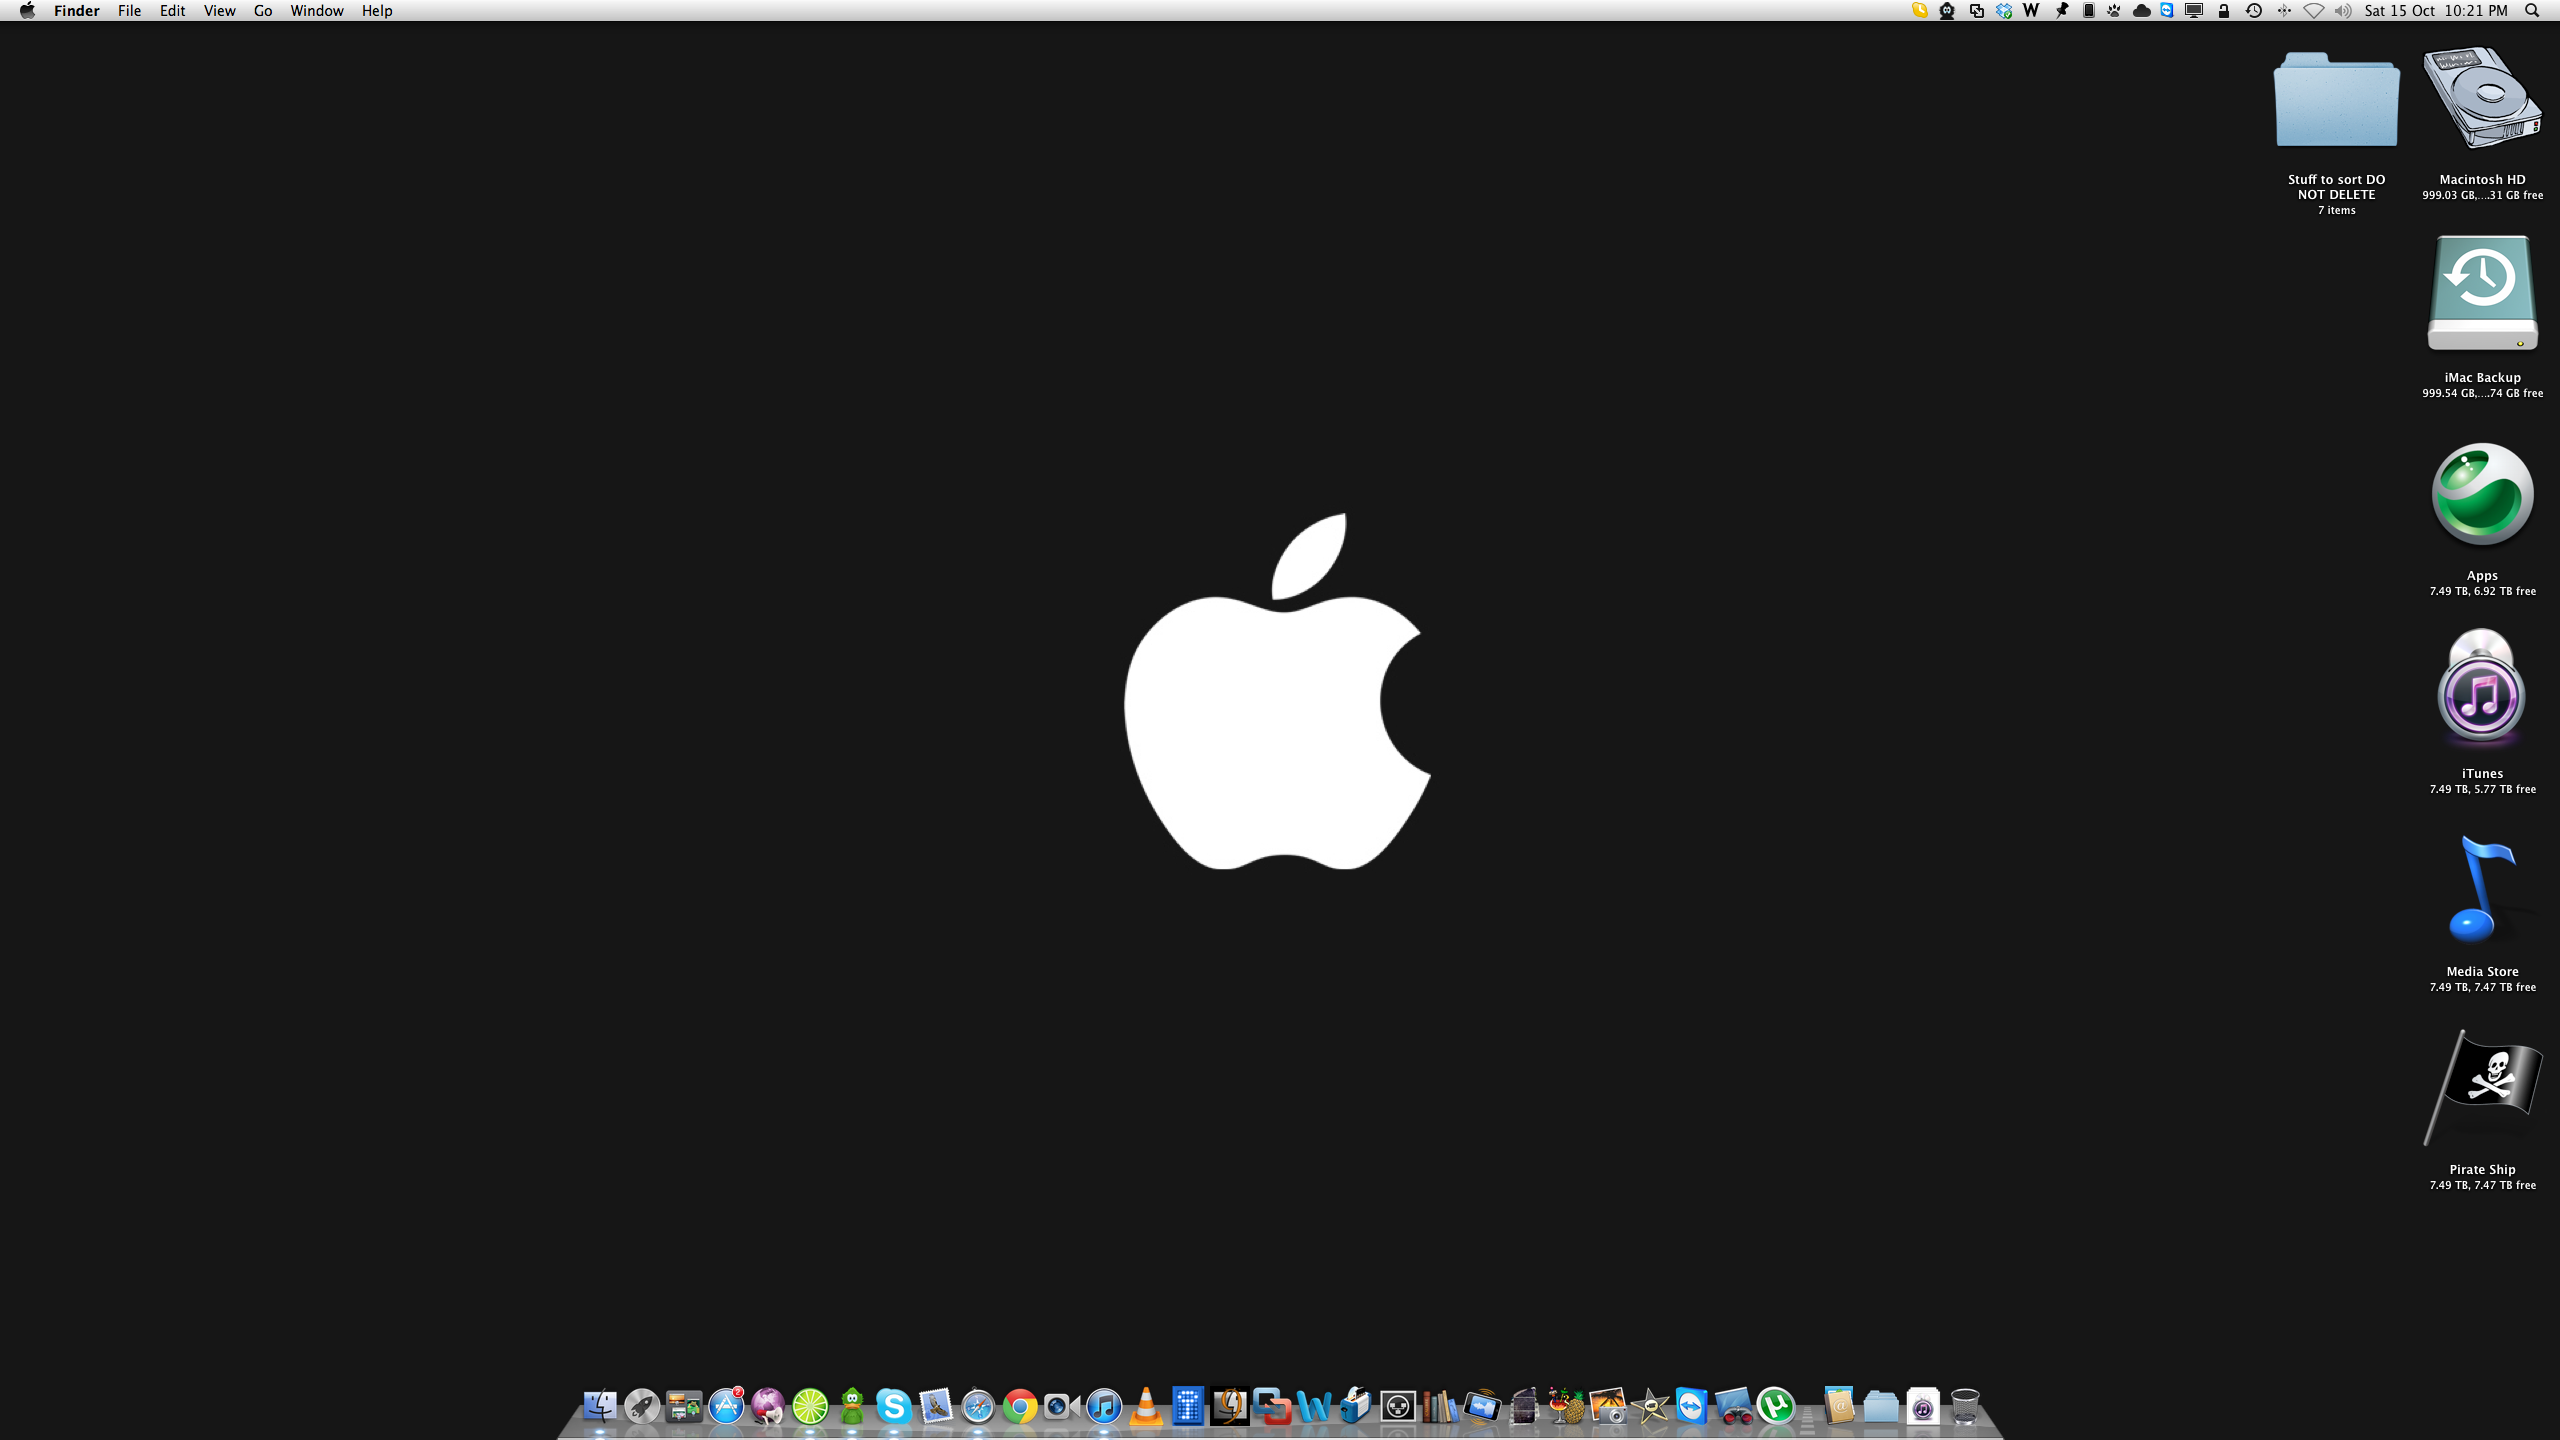Image resolution: width=2560 pixels, height=1440 pixels.
Task: Open the VLC traffic cone icon
Action: tap(1146, 1407)
